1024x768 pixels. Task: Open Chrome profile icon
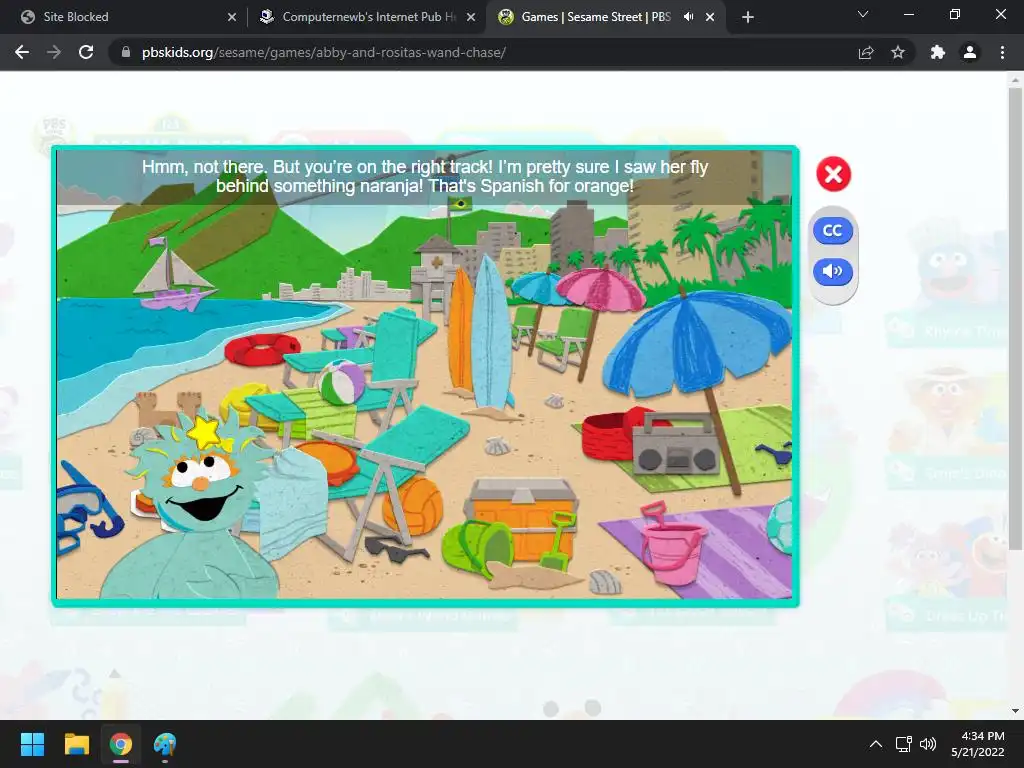pos(970,52)
